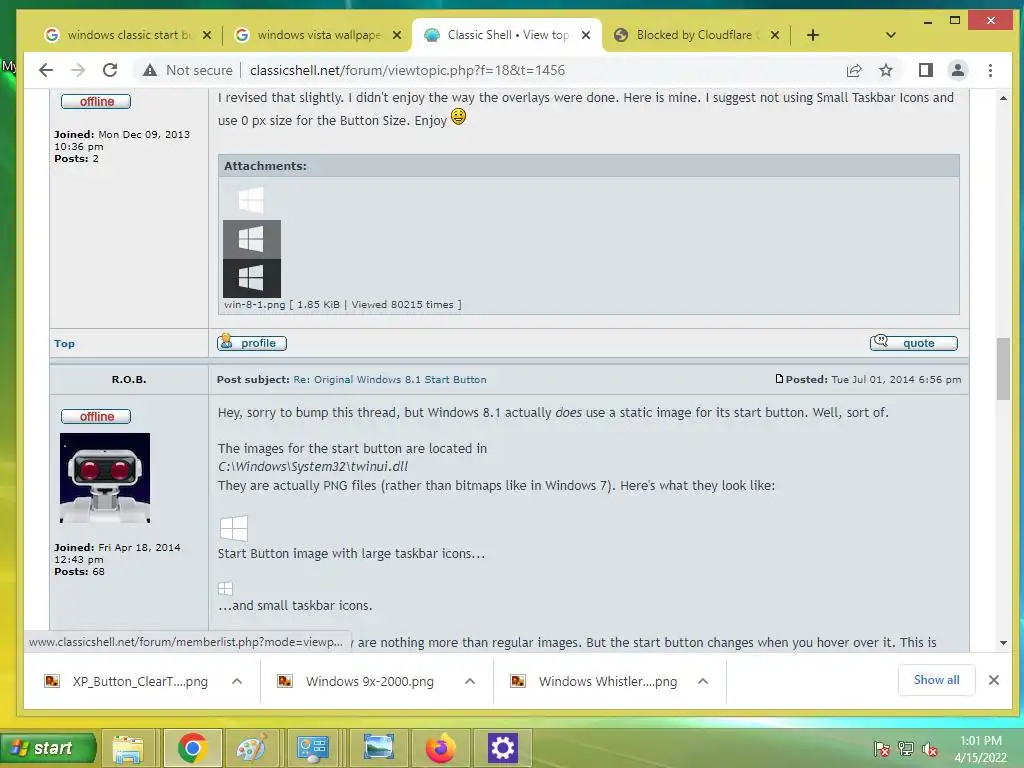Image resolution: width=1024 pixels, height=768 pixels.
Task: Open Control Panel taskbar icon
Action: [313, 748]
